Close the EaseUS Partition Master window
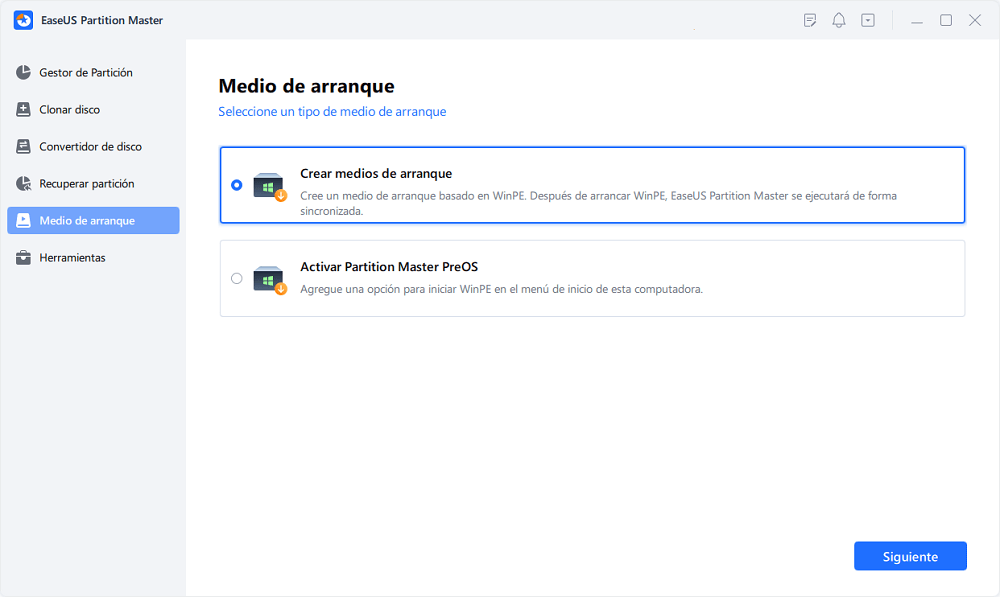This screenshot has height=597, width=1000. pyautogui.click(x=975, y=20)
